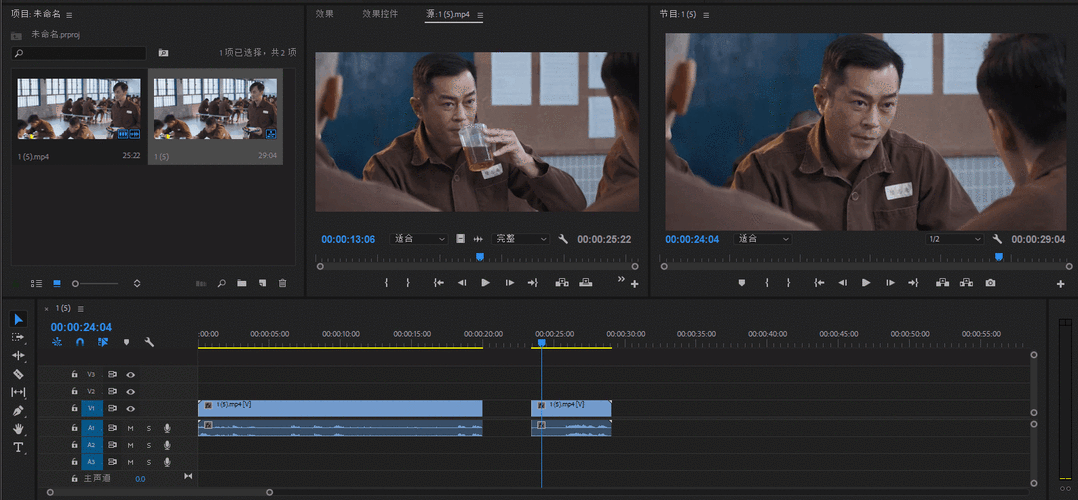
Task: Switch to the 效果 tab
Action: pos(325,14)
